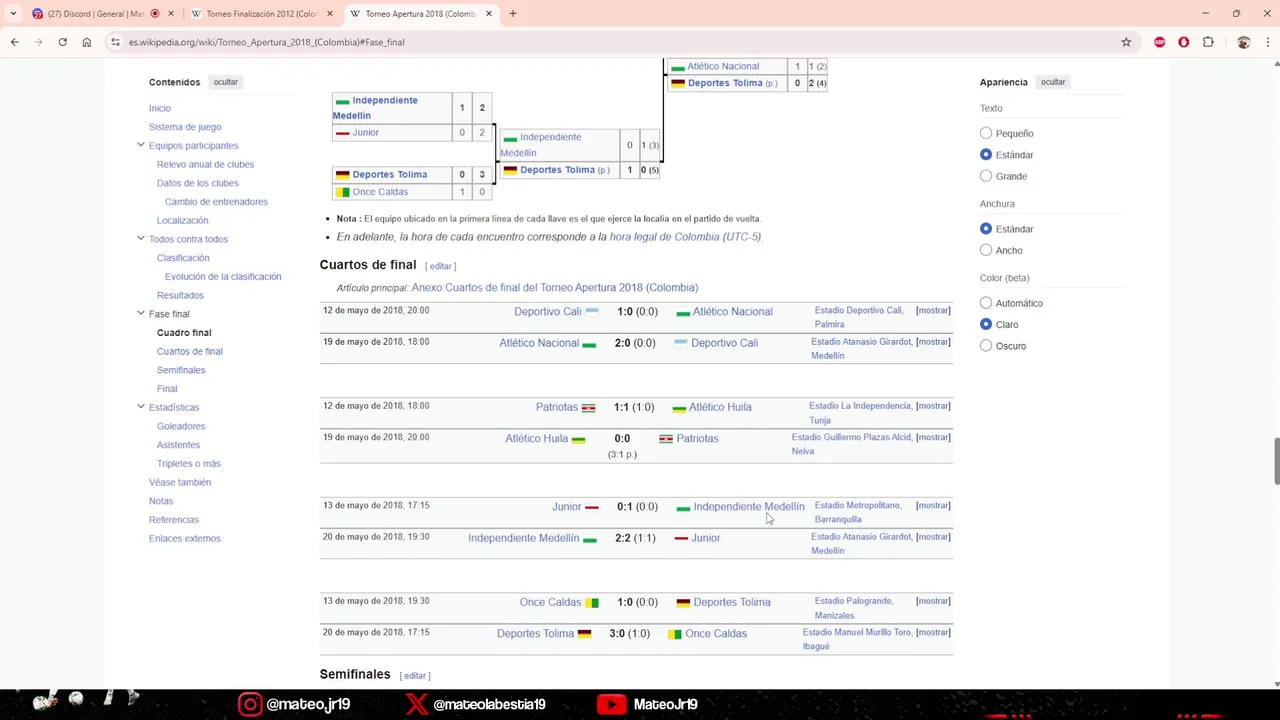This screenshot has height=720, width=1280.
Task: Open Estadio Metropolitano link
Action: (x=858, y=505)
